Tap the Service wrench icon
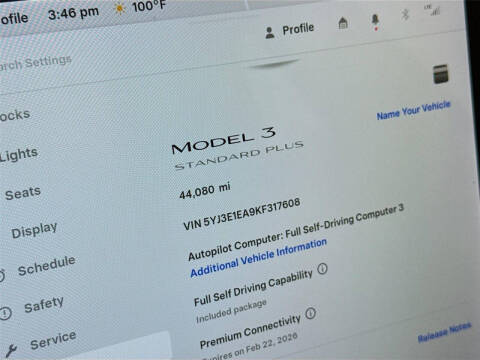480x360 pixels. tap(11, 351)
